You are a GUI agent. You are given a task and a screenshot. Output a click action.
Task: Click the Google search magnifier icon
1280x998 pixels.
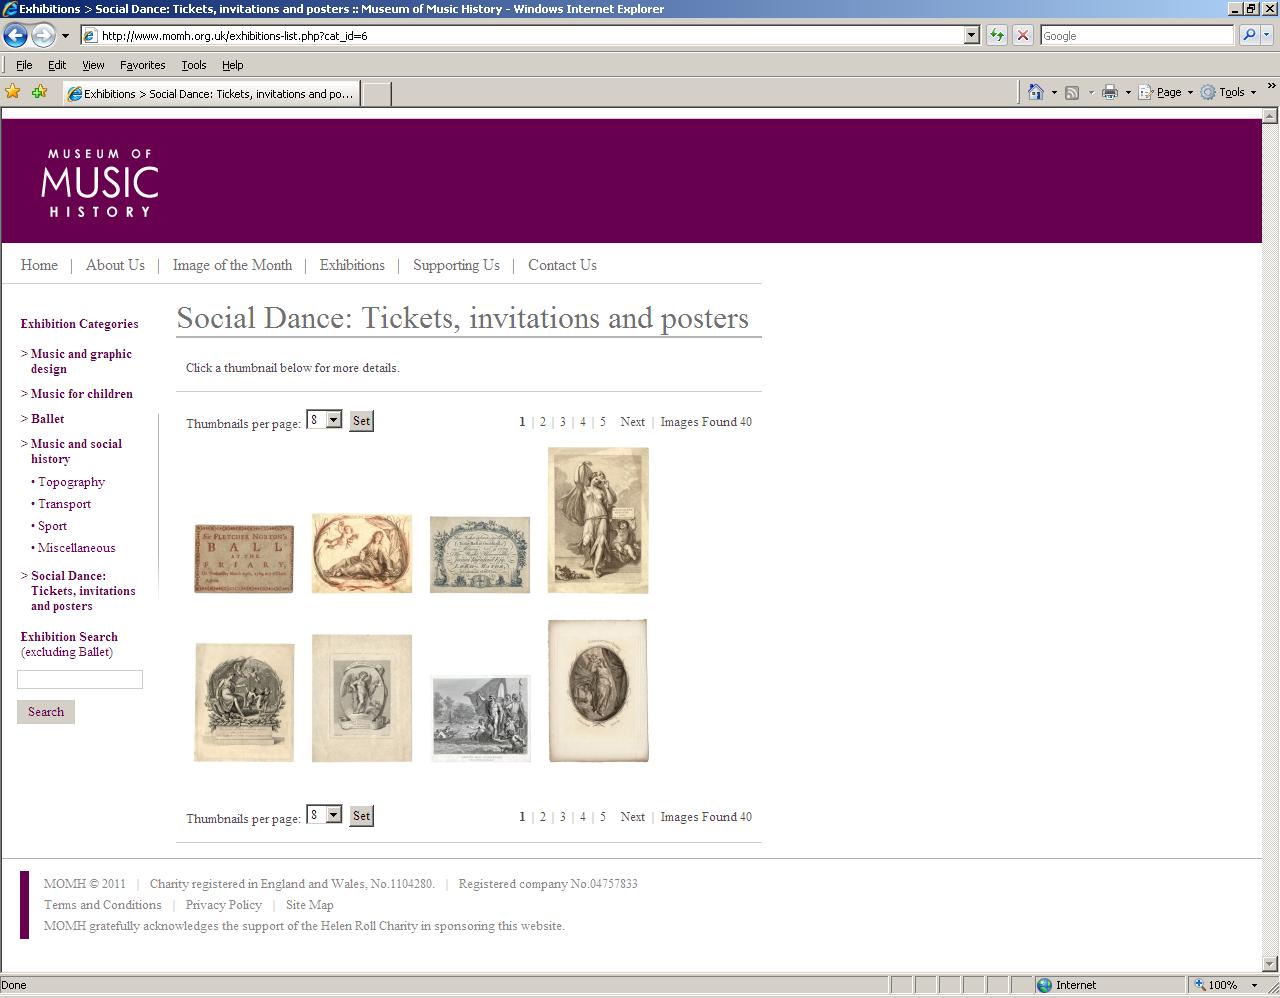tap(1248, 35)
